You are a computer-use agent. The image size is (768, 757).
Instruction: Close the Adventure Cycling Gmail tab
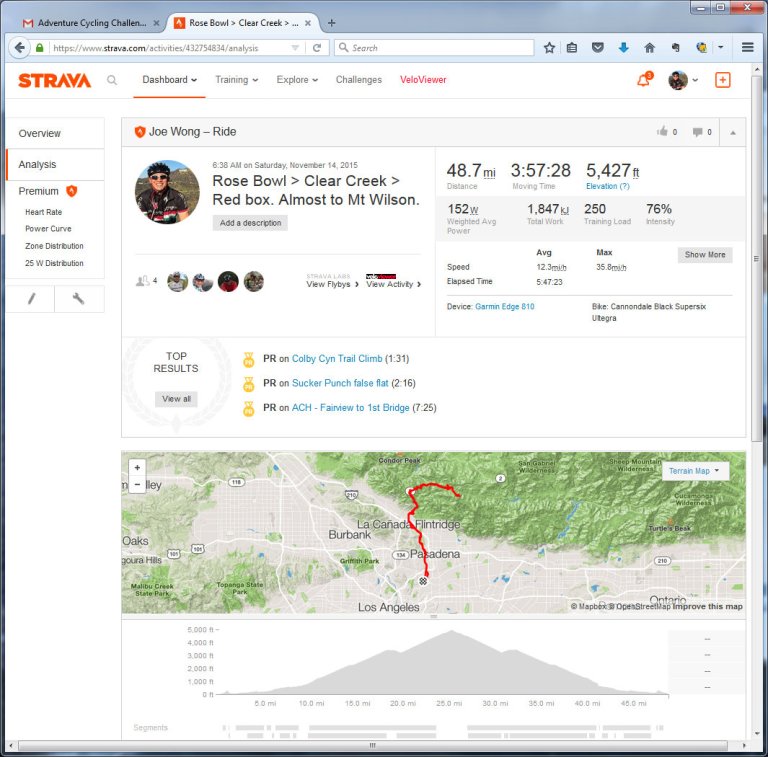[156, 23]
